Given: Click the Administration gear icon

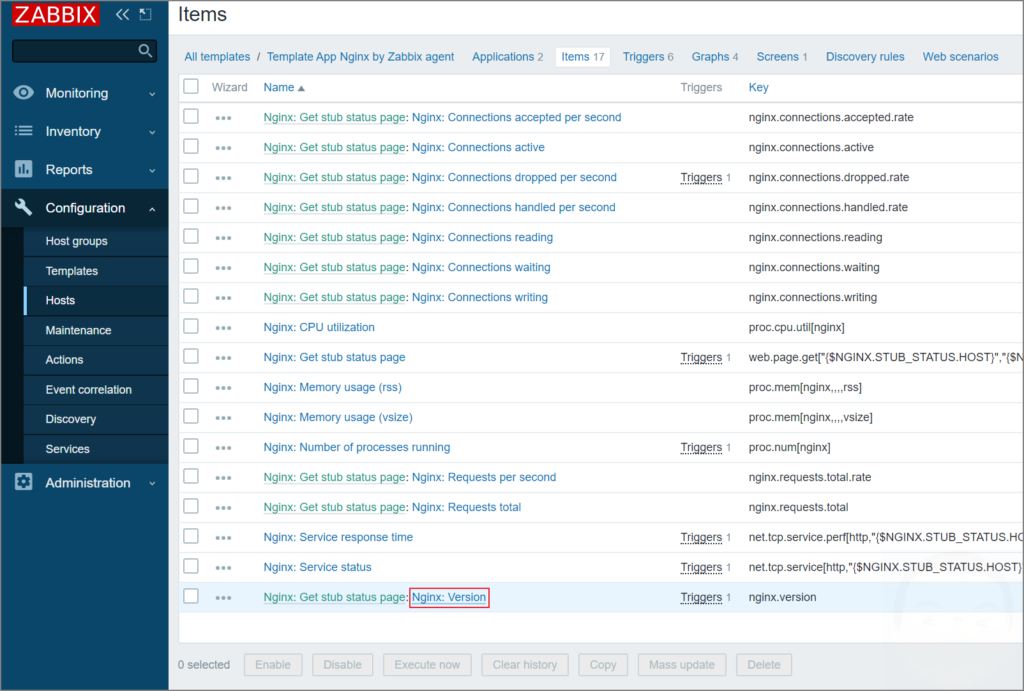Looking at the screenshot, I should pyautogui.click(x=24, y=482).
